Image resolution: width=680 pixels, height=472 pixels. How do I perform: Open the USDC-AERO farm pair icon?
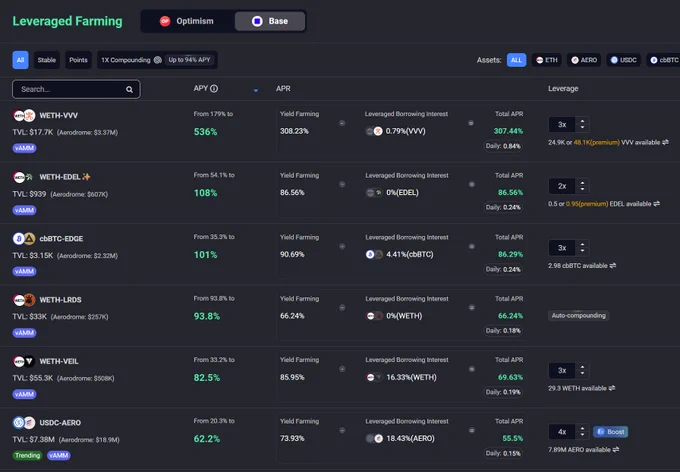[24, 423]
